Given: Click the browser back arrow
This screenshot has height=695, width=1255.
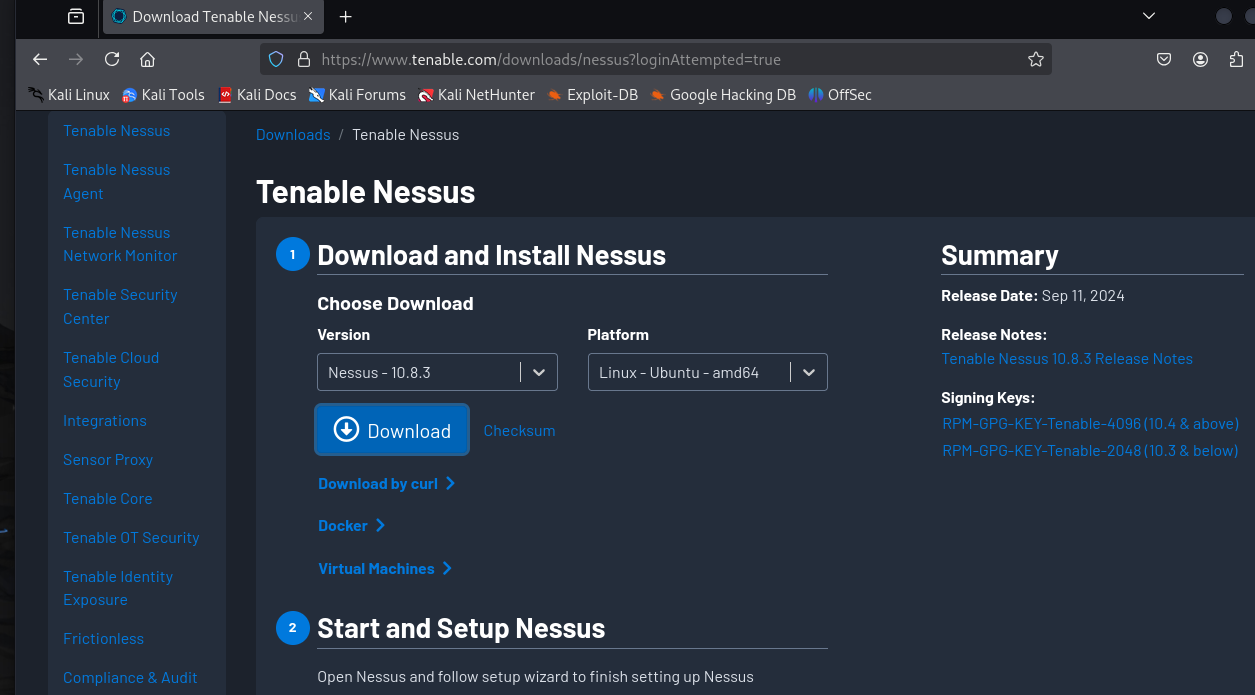Looking at the screenshot, I should tap(40, 59).
